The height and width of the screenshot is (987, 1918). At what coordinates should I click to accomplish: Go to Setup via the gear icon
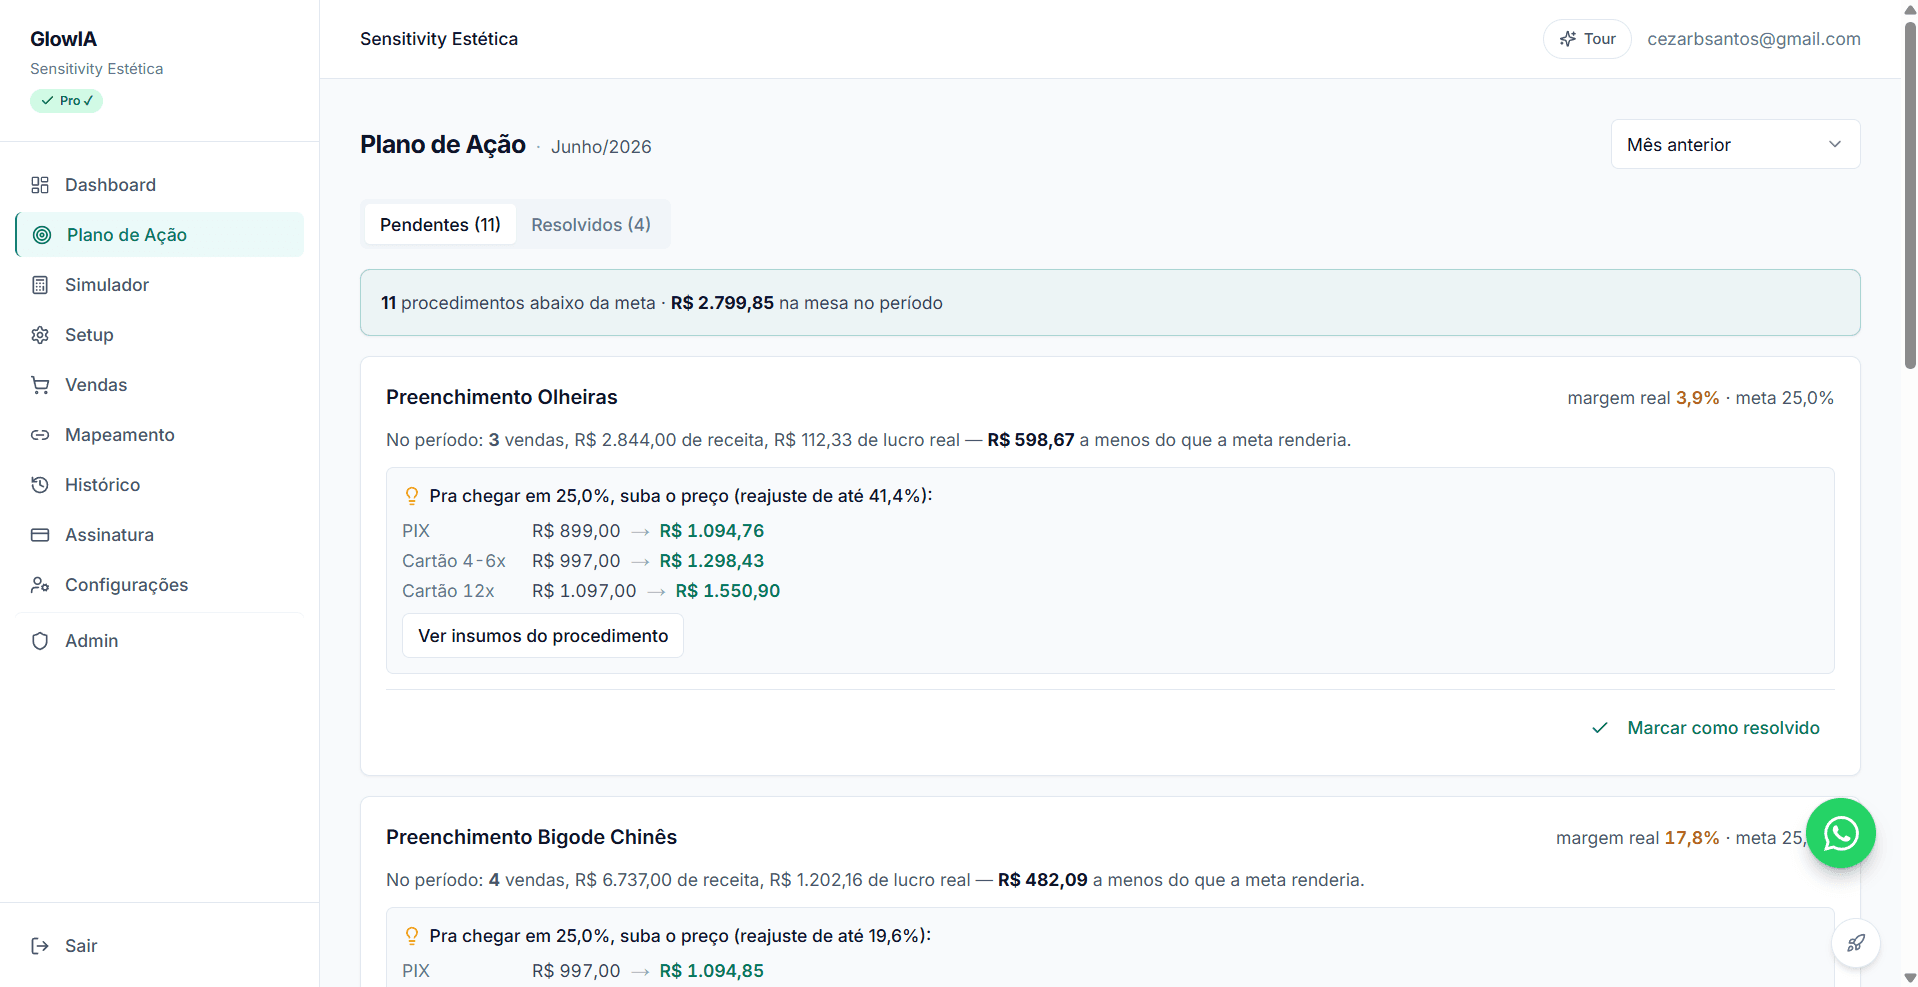click(40, 335)
